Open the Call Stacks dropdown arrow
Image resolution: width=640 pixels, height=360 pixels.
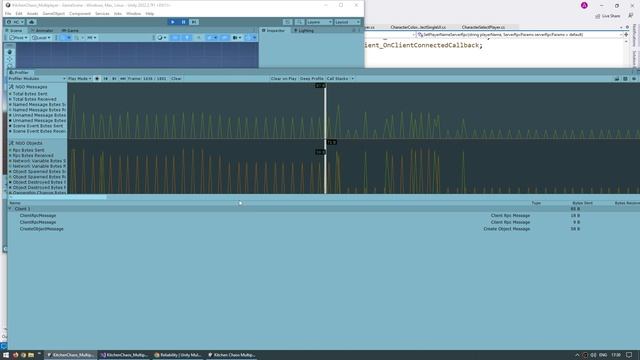pyautogui.click(x=353, y=78)
